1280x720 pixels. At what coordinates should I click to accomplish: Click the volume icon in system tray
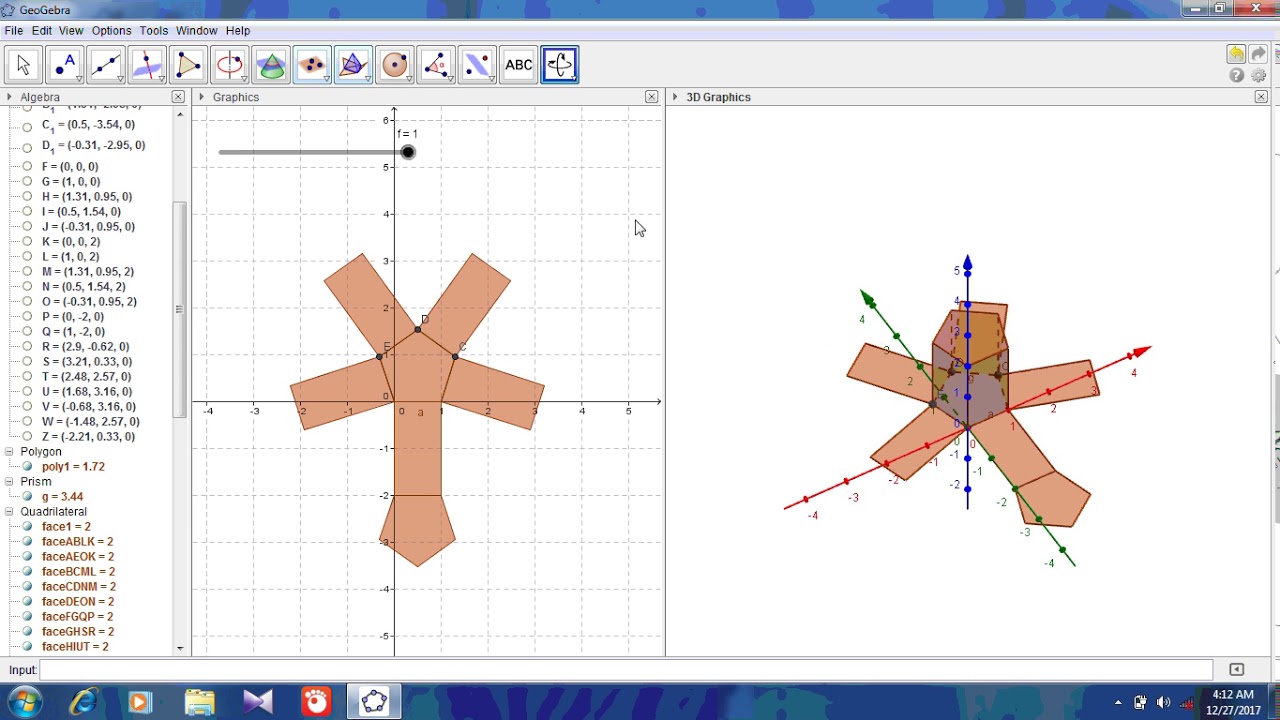[1163, 702]
